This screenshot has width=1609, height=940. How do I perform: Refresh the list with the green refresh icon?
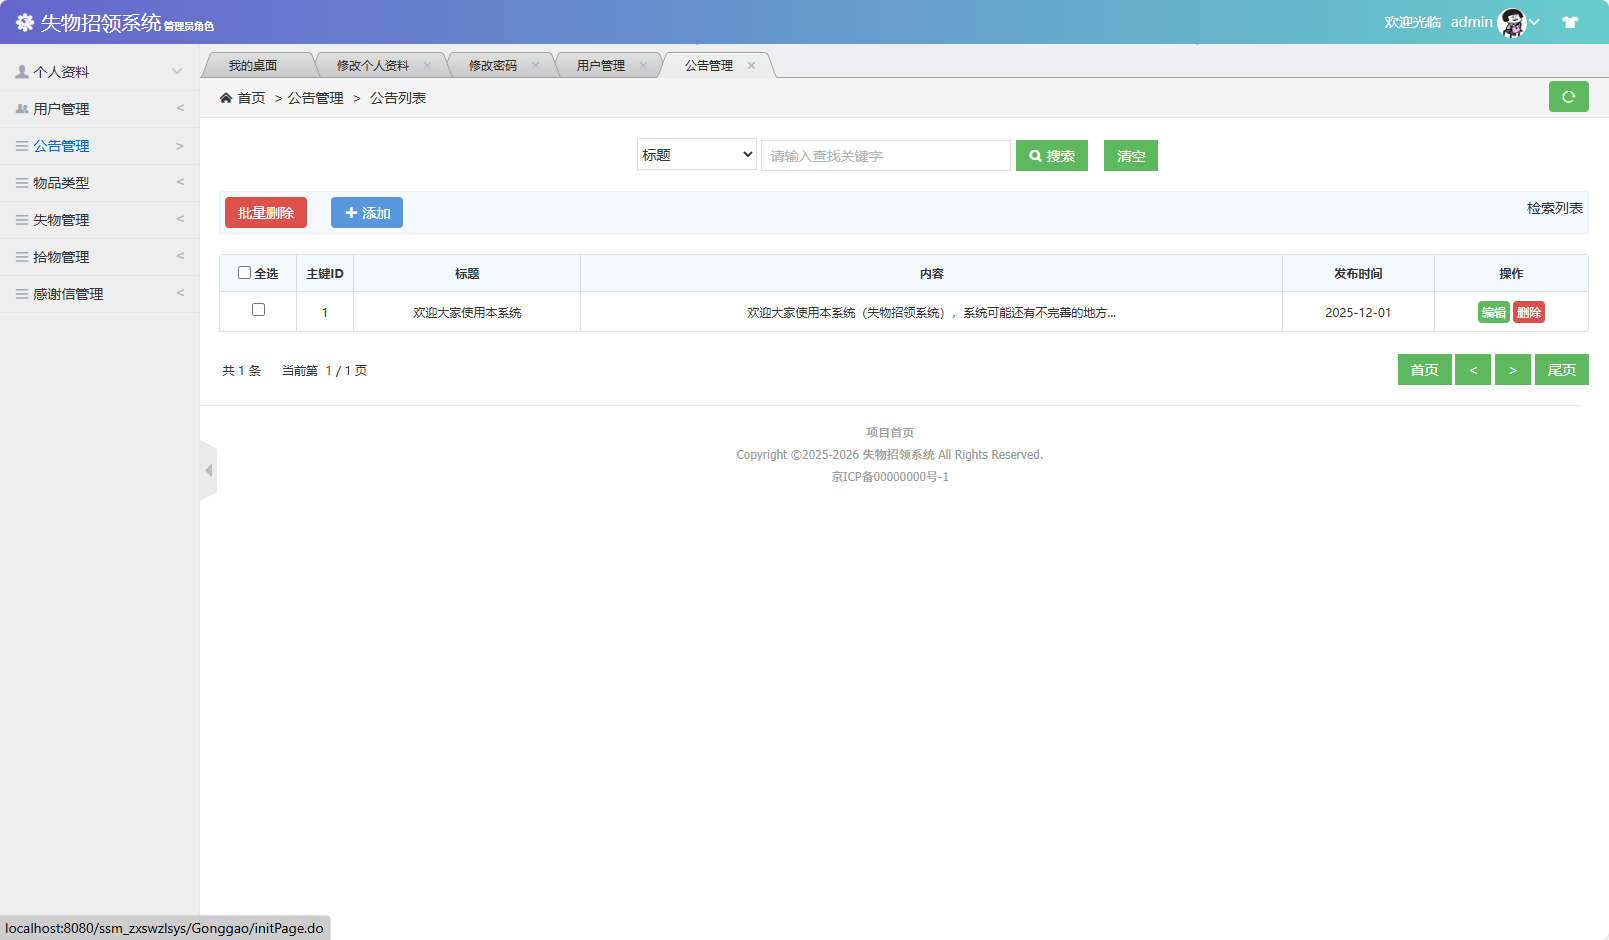(1569, 96)
